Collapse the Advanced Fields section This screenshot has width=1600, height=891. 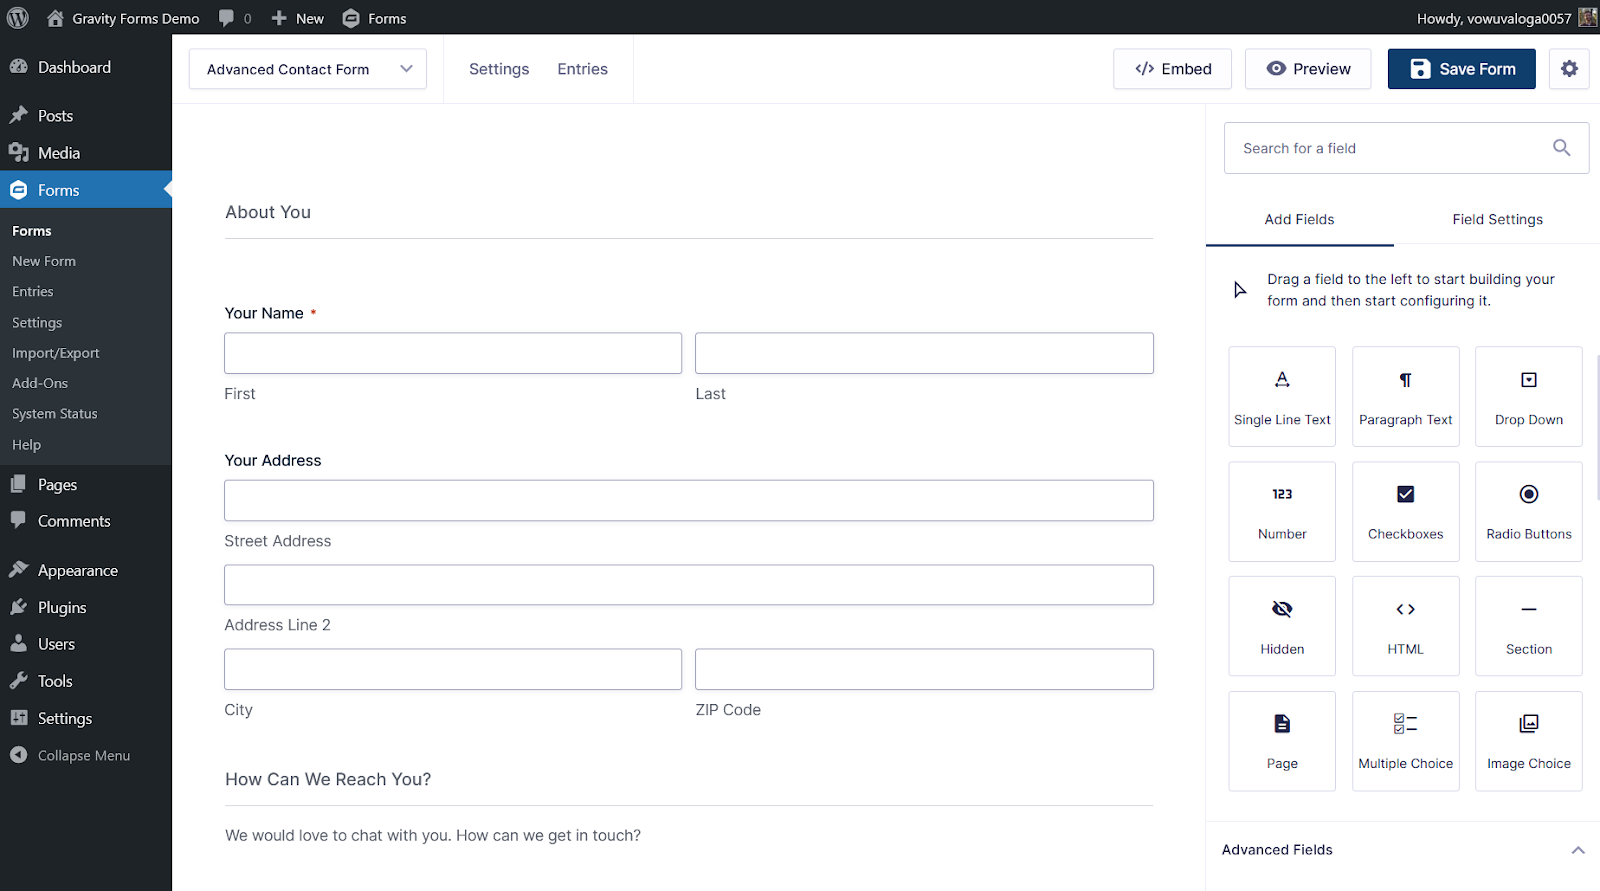pos(1577,850)
